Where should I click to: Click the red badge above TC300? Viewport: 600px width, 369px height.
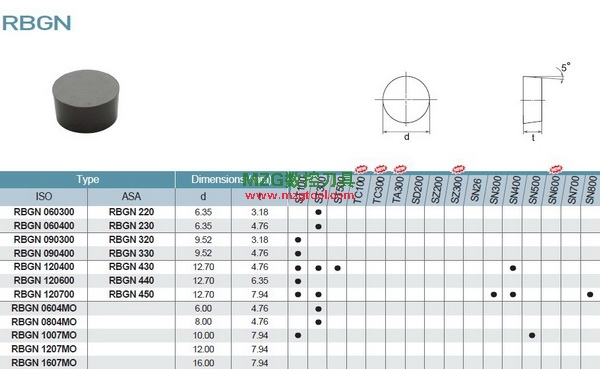[x=380, y=169]
